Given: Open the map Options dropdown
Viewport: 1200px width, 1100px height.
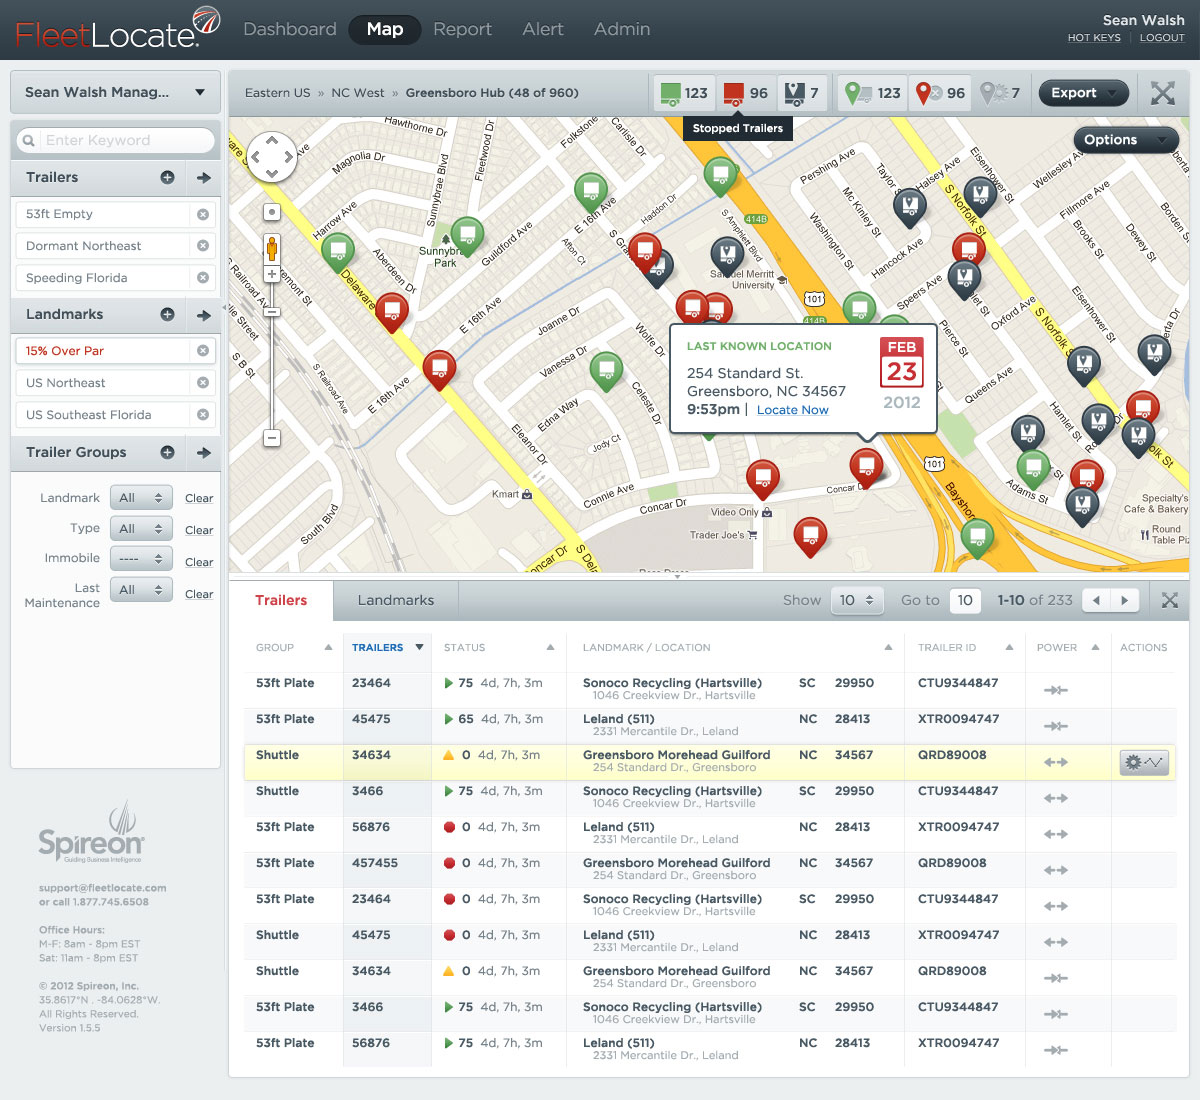Looking at the screenshot, I should (x=1124, y=140).
